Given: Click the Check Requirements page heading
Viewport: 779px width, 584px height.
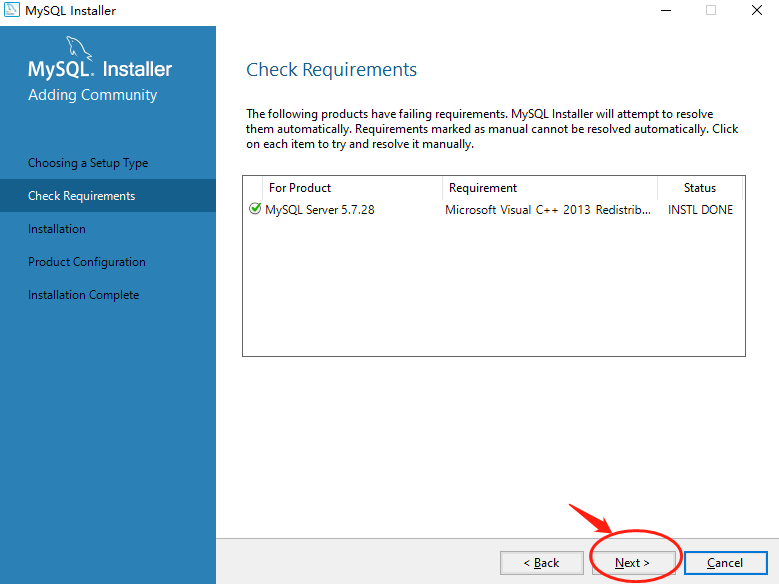Looking at the screenshot, I should [331, 70].
